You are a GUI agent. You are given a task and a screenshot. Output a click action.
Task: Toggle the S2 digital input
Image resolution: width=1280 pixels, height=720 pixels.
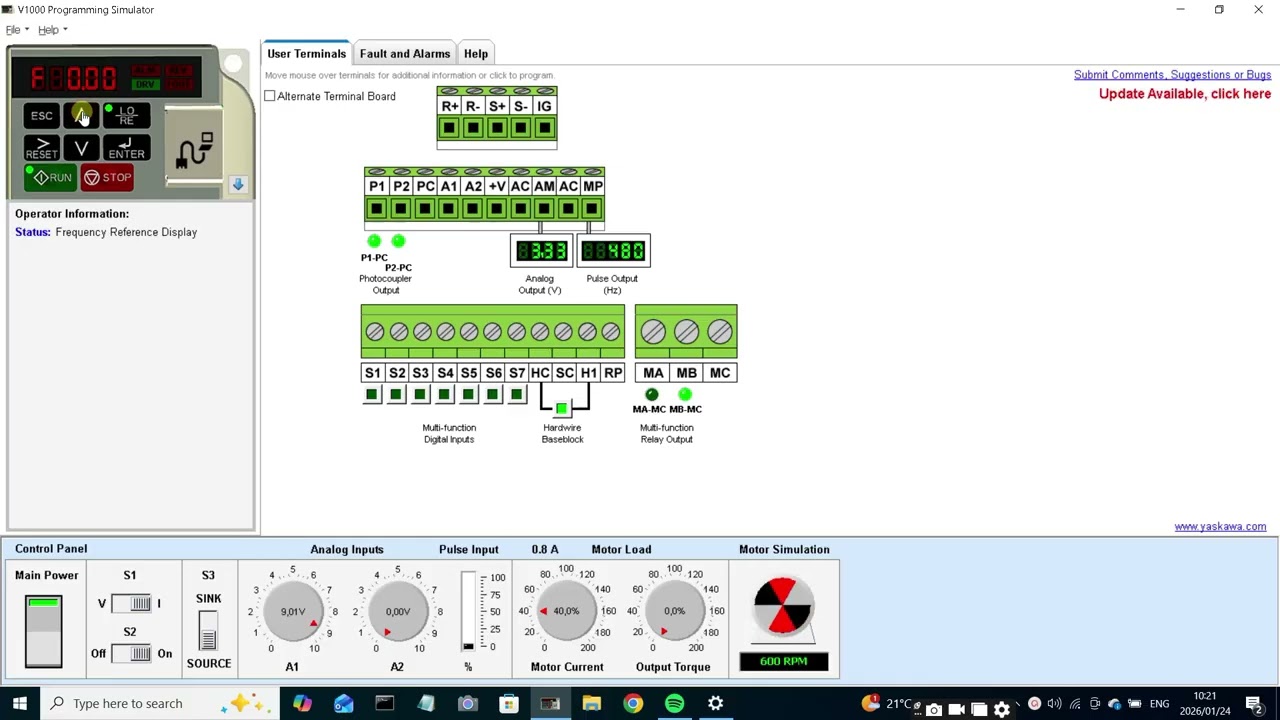[x=396, y=395]
